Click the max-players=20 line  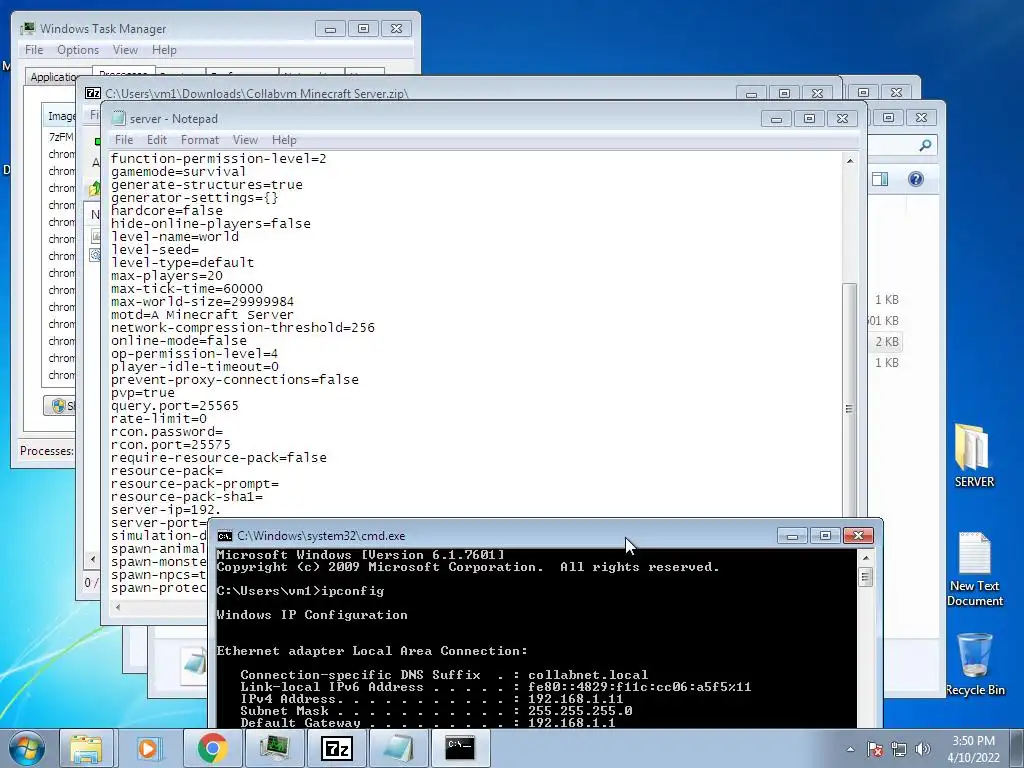167,276
